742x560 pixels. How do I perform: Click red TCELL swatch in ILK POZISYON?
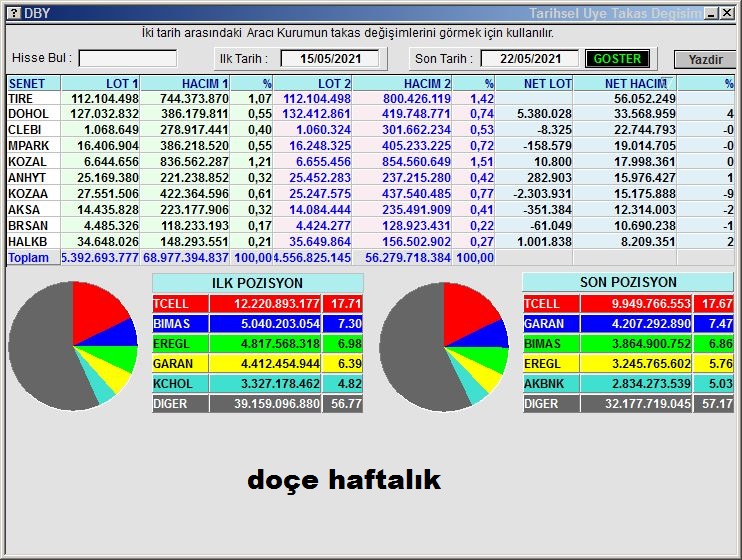[170, 304]
